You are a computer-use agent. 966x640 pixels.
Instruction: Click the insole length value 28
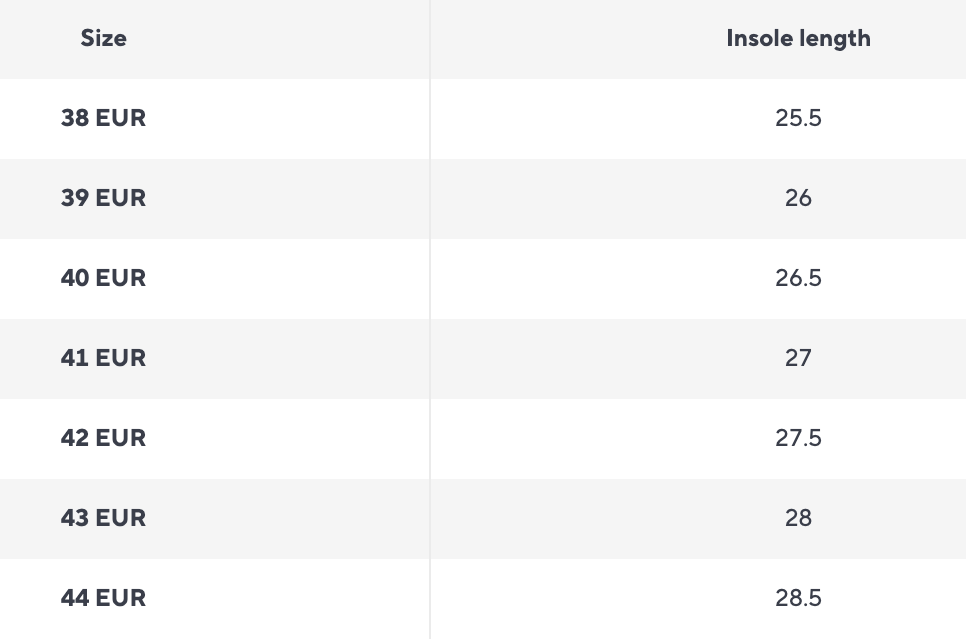(x=798, y=518)
